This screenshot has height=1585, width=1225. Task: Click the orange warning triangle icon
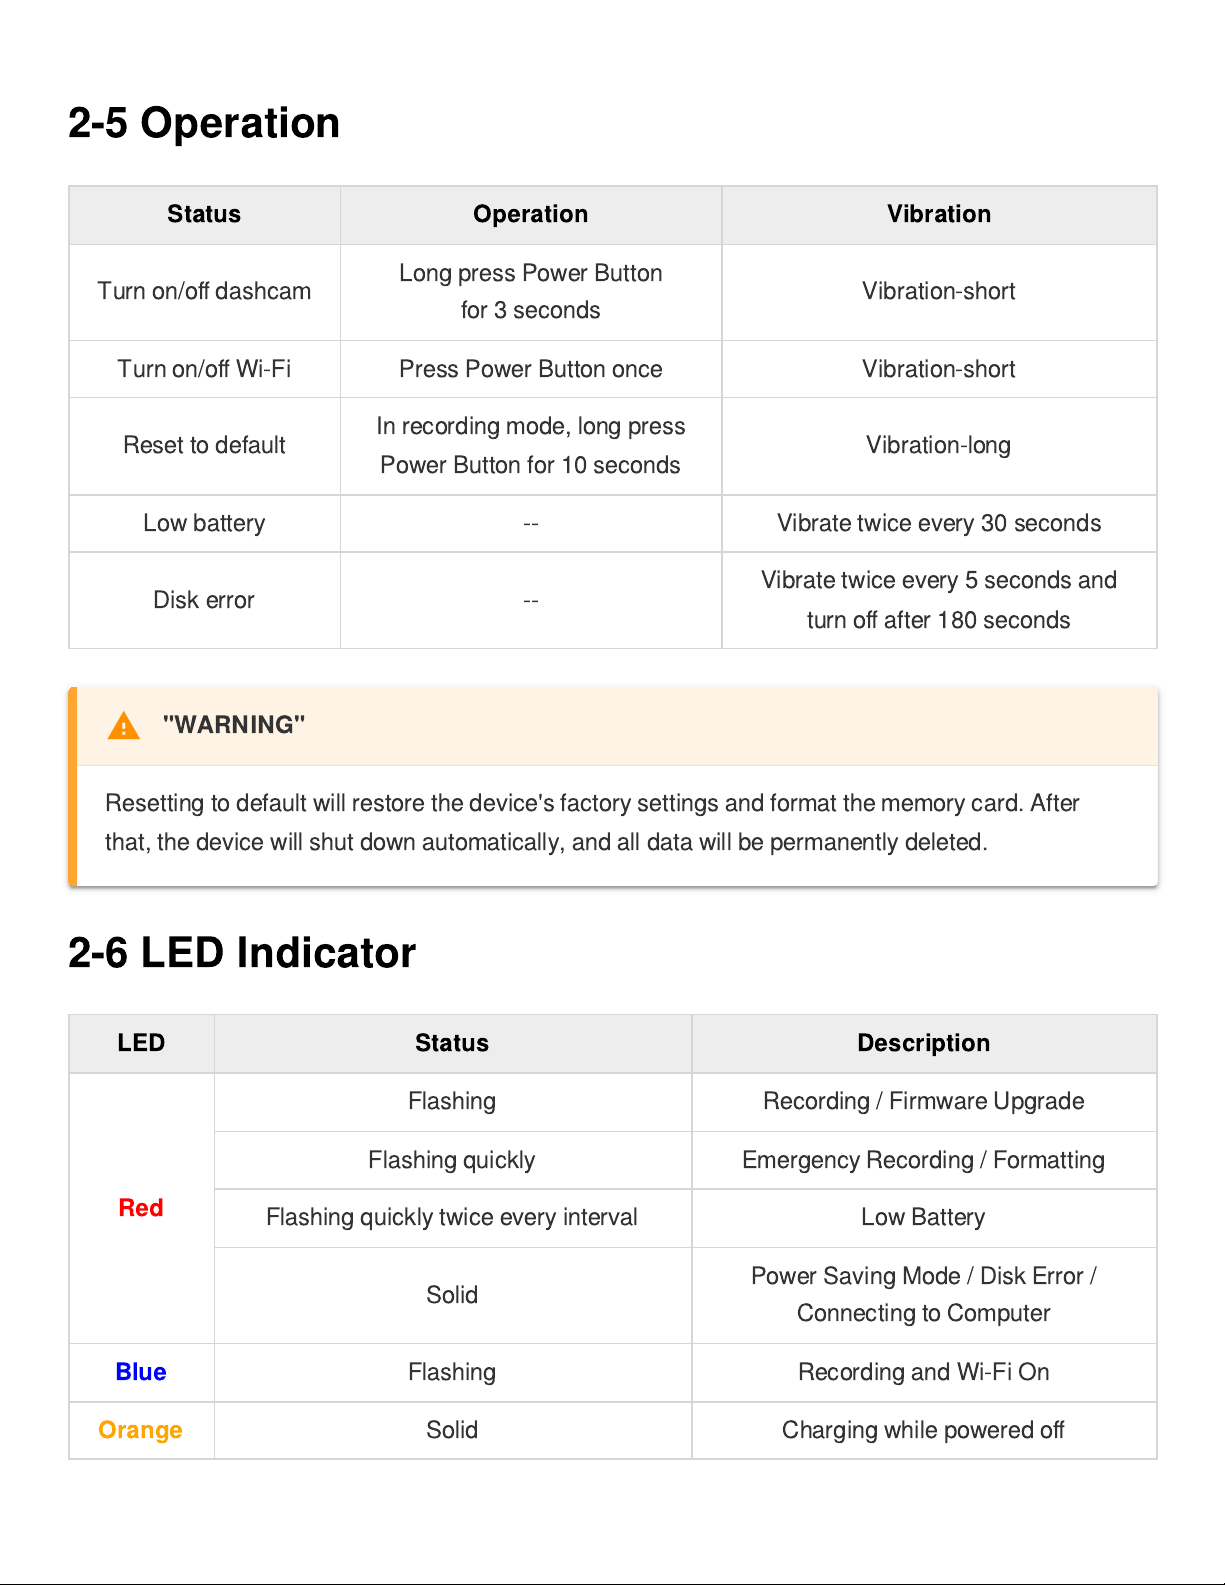point(124,726)
